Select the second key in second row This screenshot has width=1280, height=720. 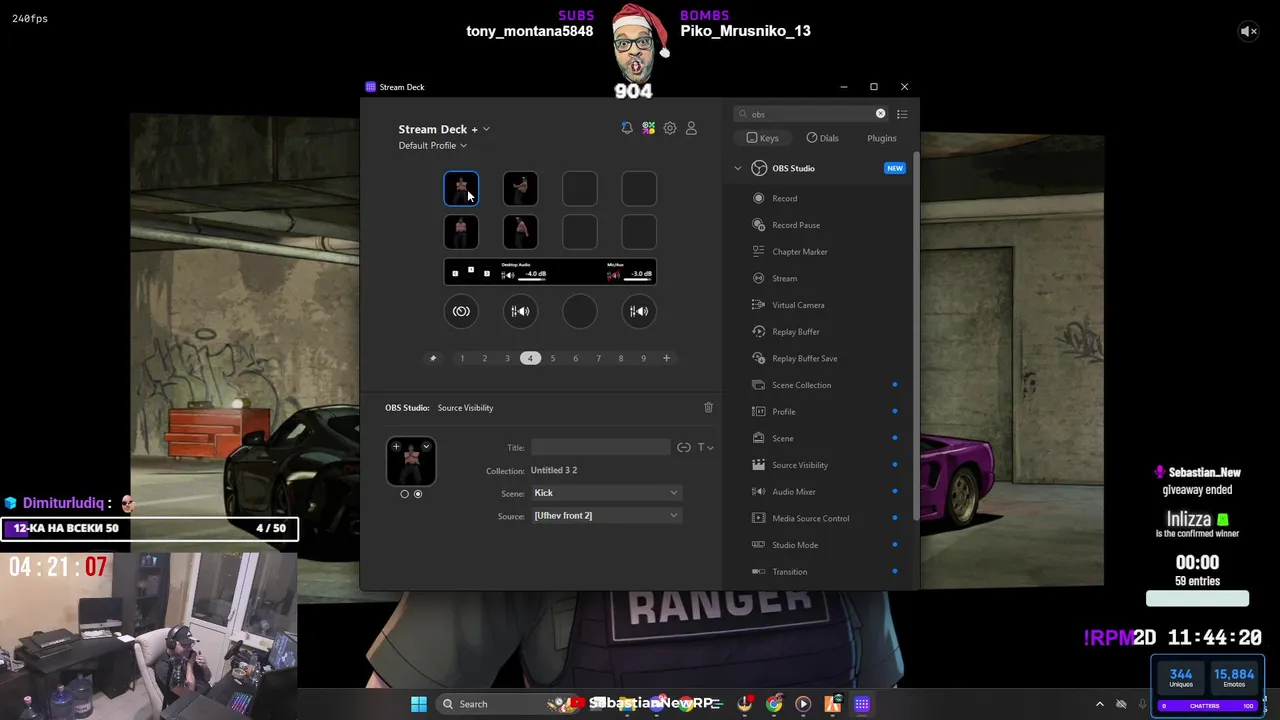(520, 232)
